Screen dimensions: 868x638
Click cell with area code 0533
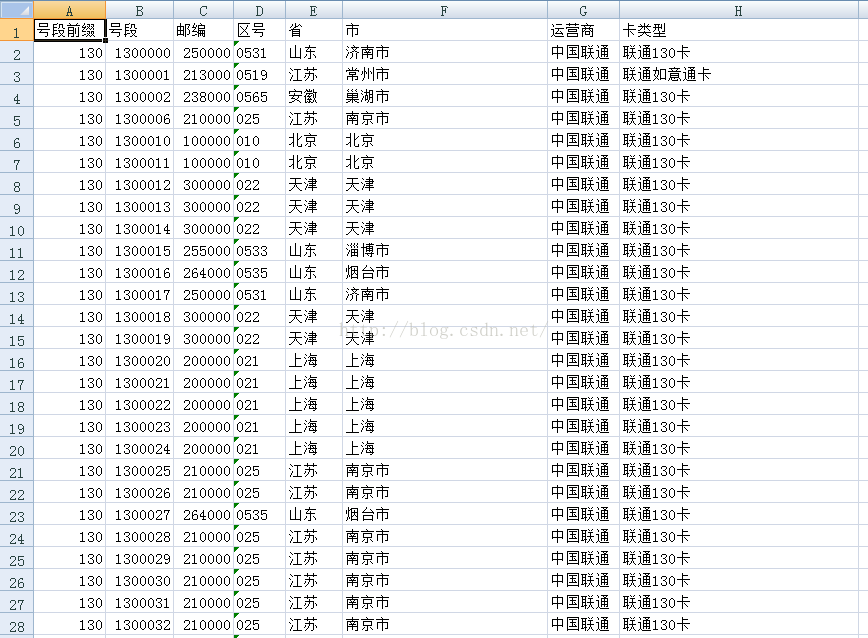[260, 251]
